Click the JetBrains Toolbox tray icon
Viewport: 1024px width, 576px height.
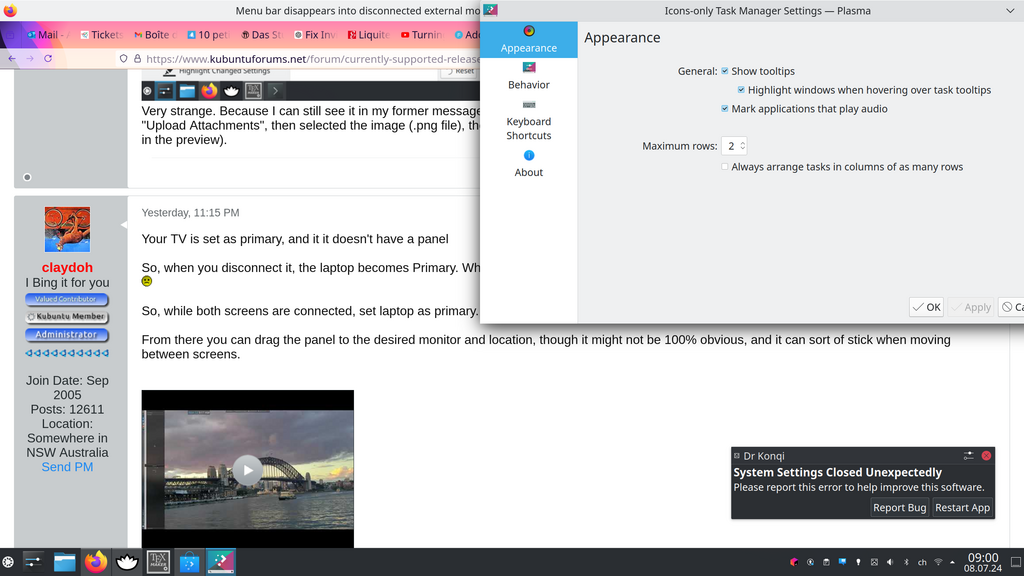point(794,562)
